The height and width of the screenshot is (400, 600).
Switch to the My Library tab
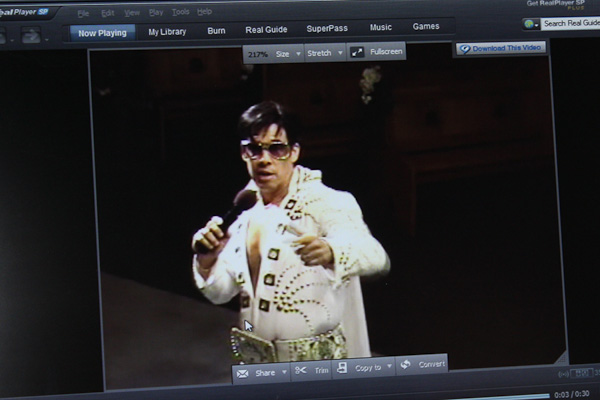click(167, 32)
